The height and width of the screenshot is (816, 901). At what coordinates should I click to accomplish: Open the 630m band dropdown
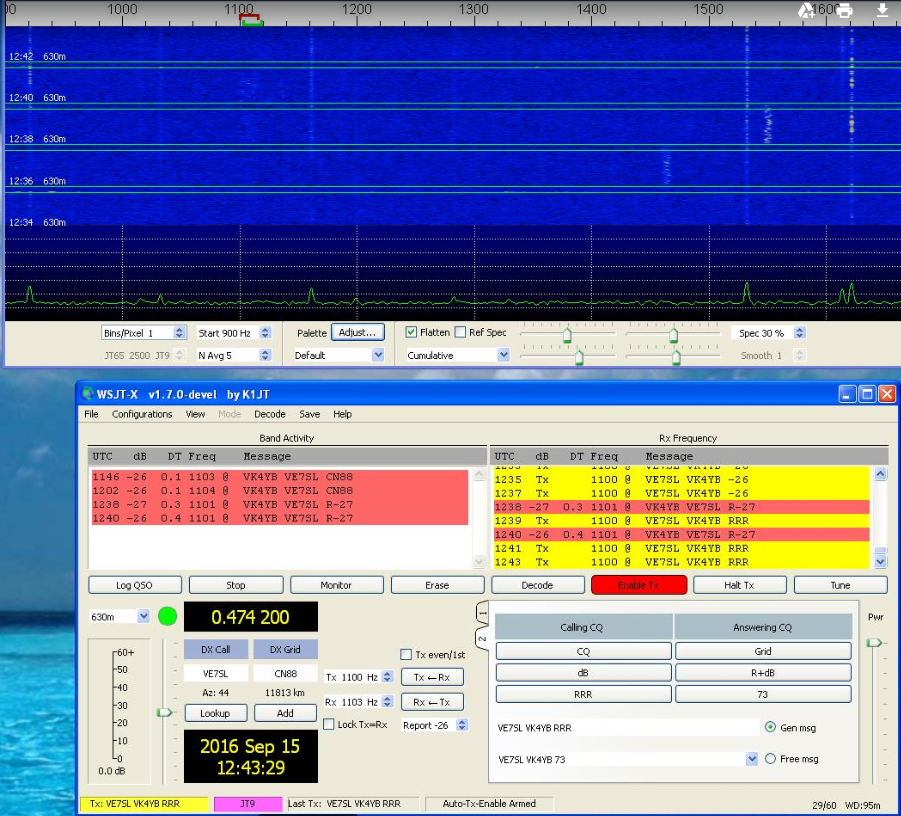point(142,617)
